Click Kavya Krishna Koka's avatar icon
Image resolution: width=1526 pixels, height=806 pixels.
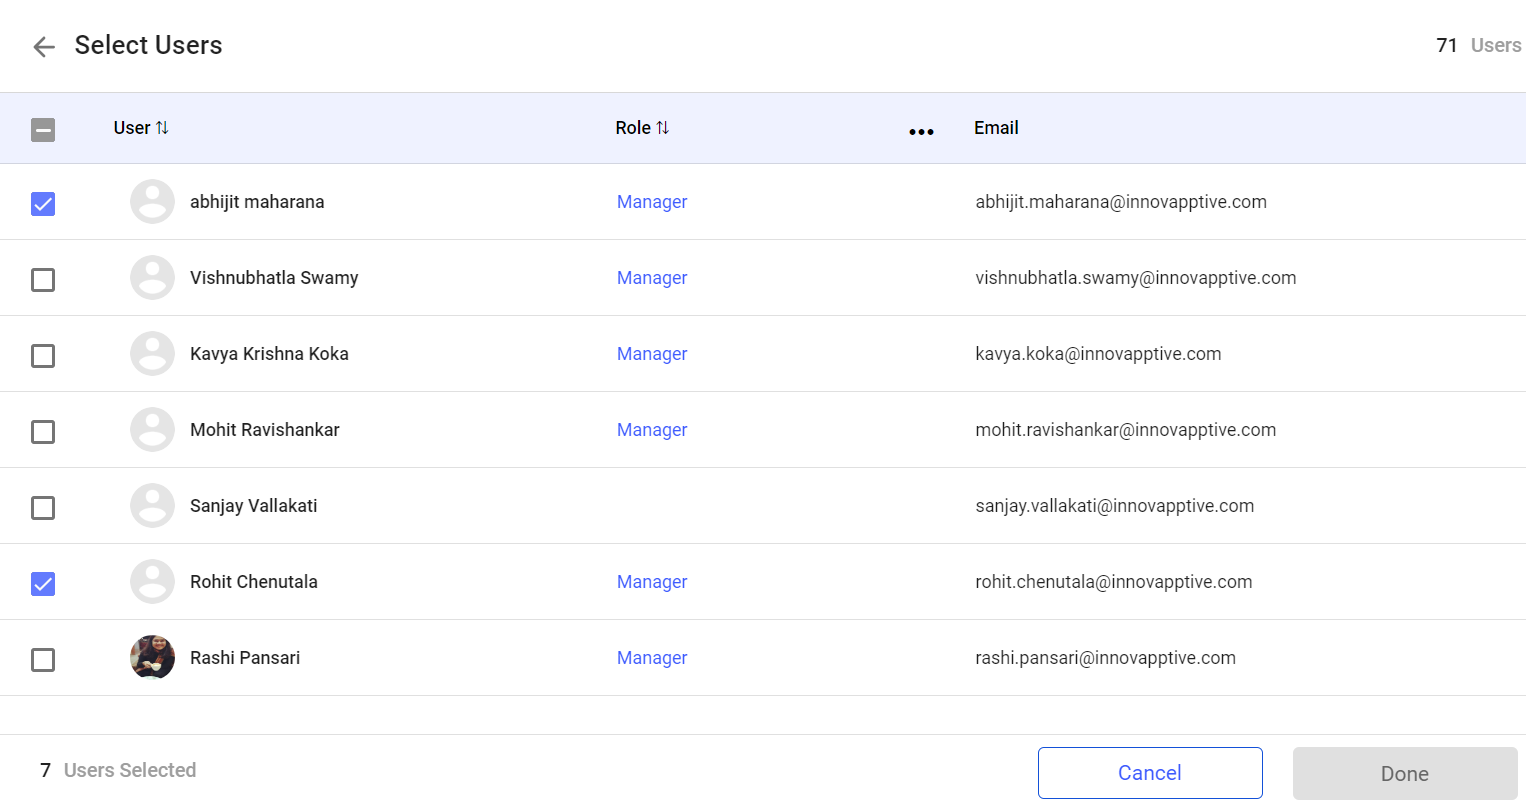pyautogui.click(x=152, y=354)
